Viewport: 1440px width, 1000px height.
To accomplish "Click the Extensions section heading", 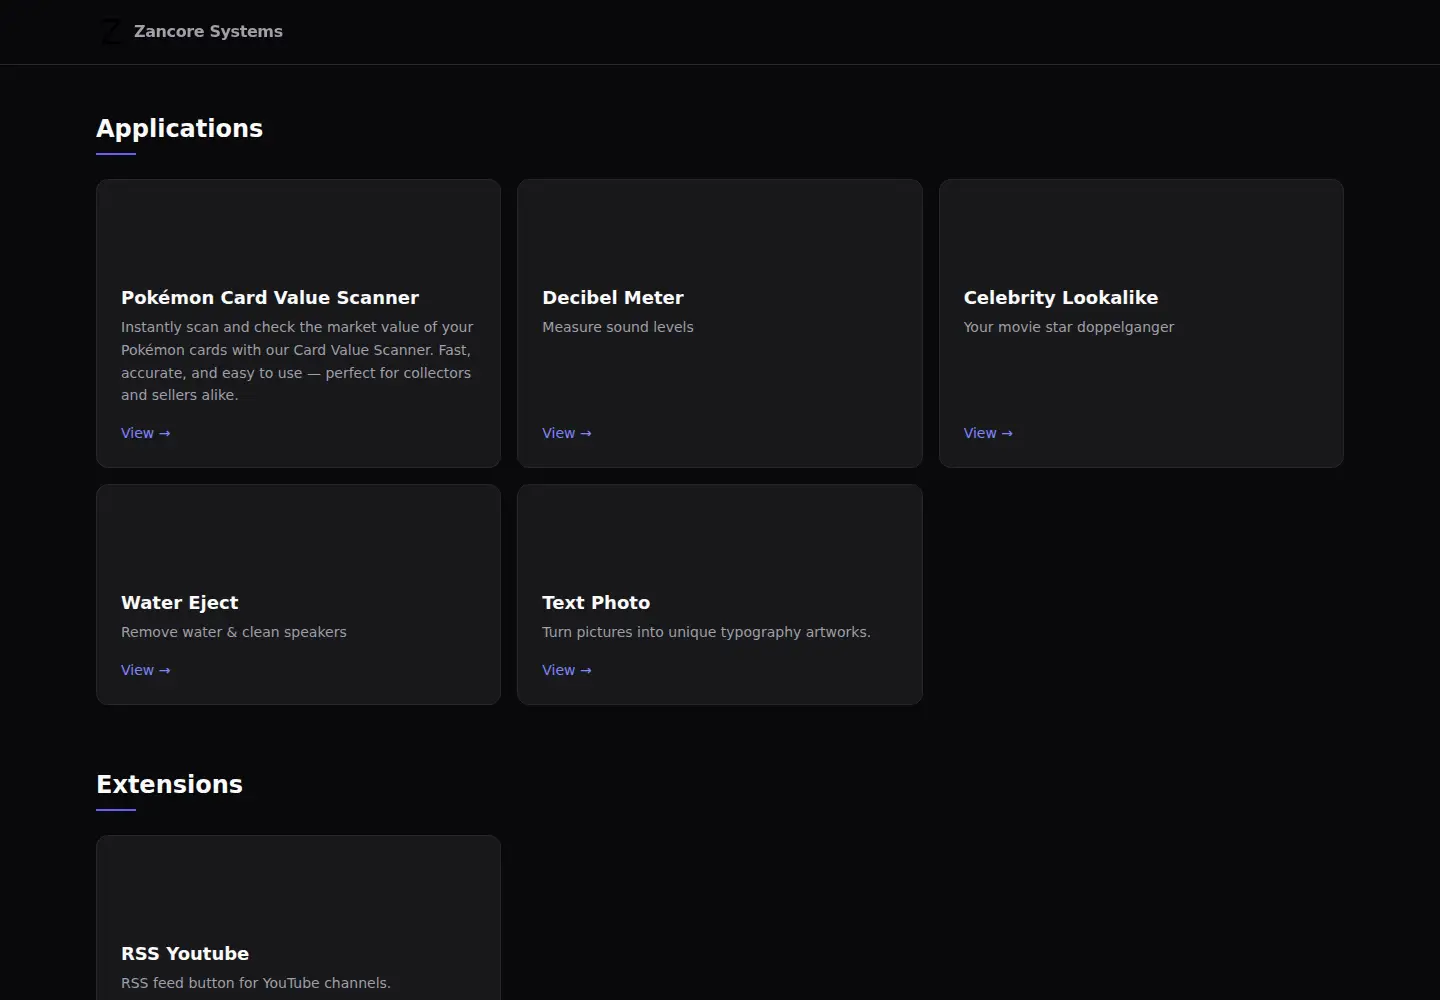I will pos(169,784).
